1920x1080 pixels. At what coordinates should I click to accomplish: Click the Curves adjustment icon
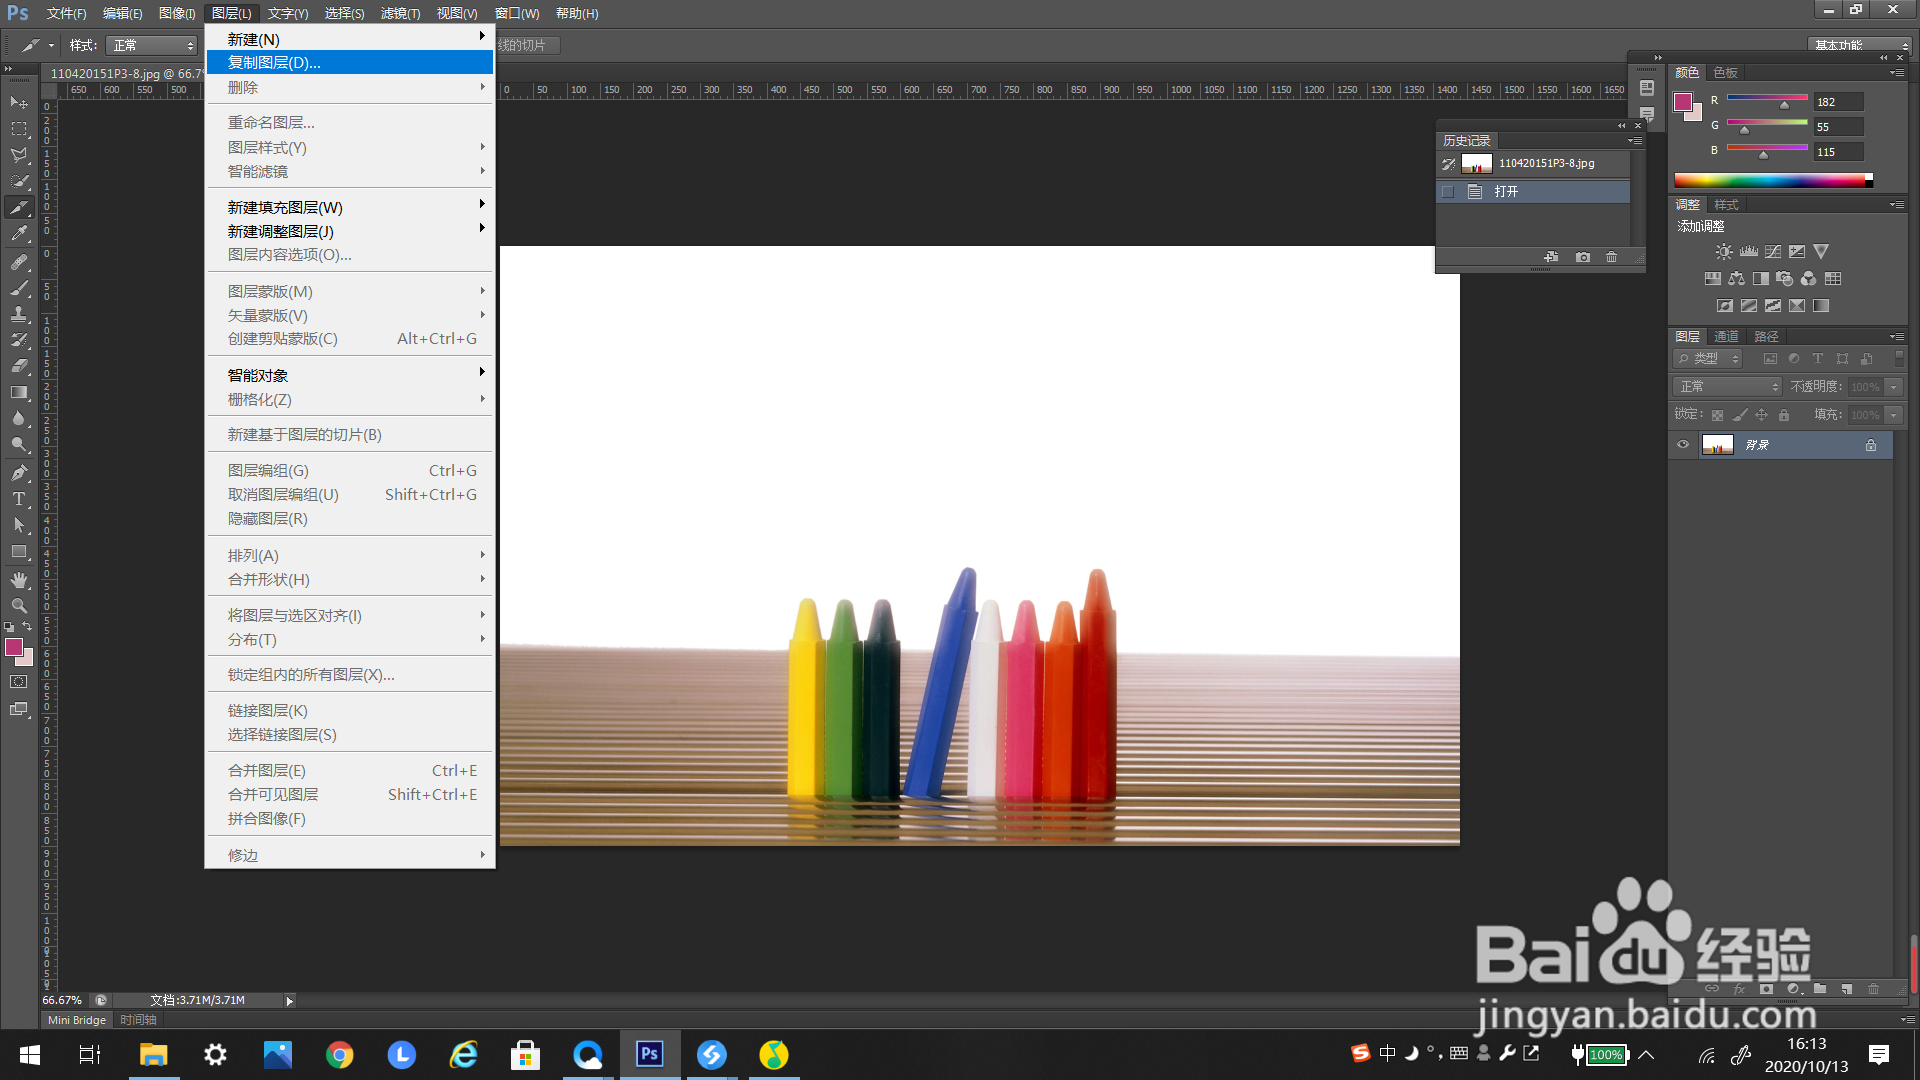(x=1773, y=252)
